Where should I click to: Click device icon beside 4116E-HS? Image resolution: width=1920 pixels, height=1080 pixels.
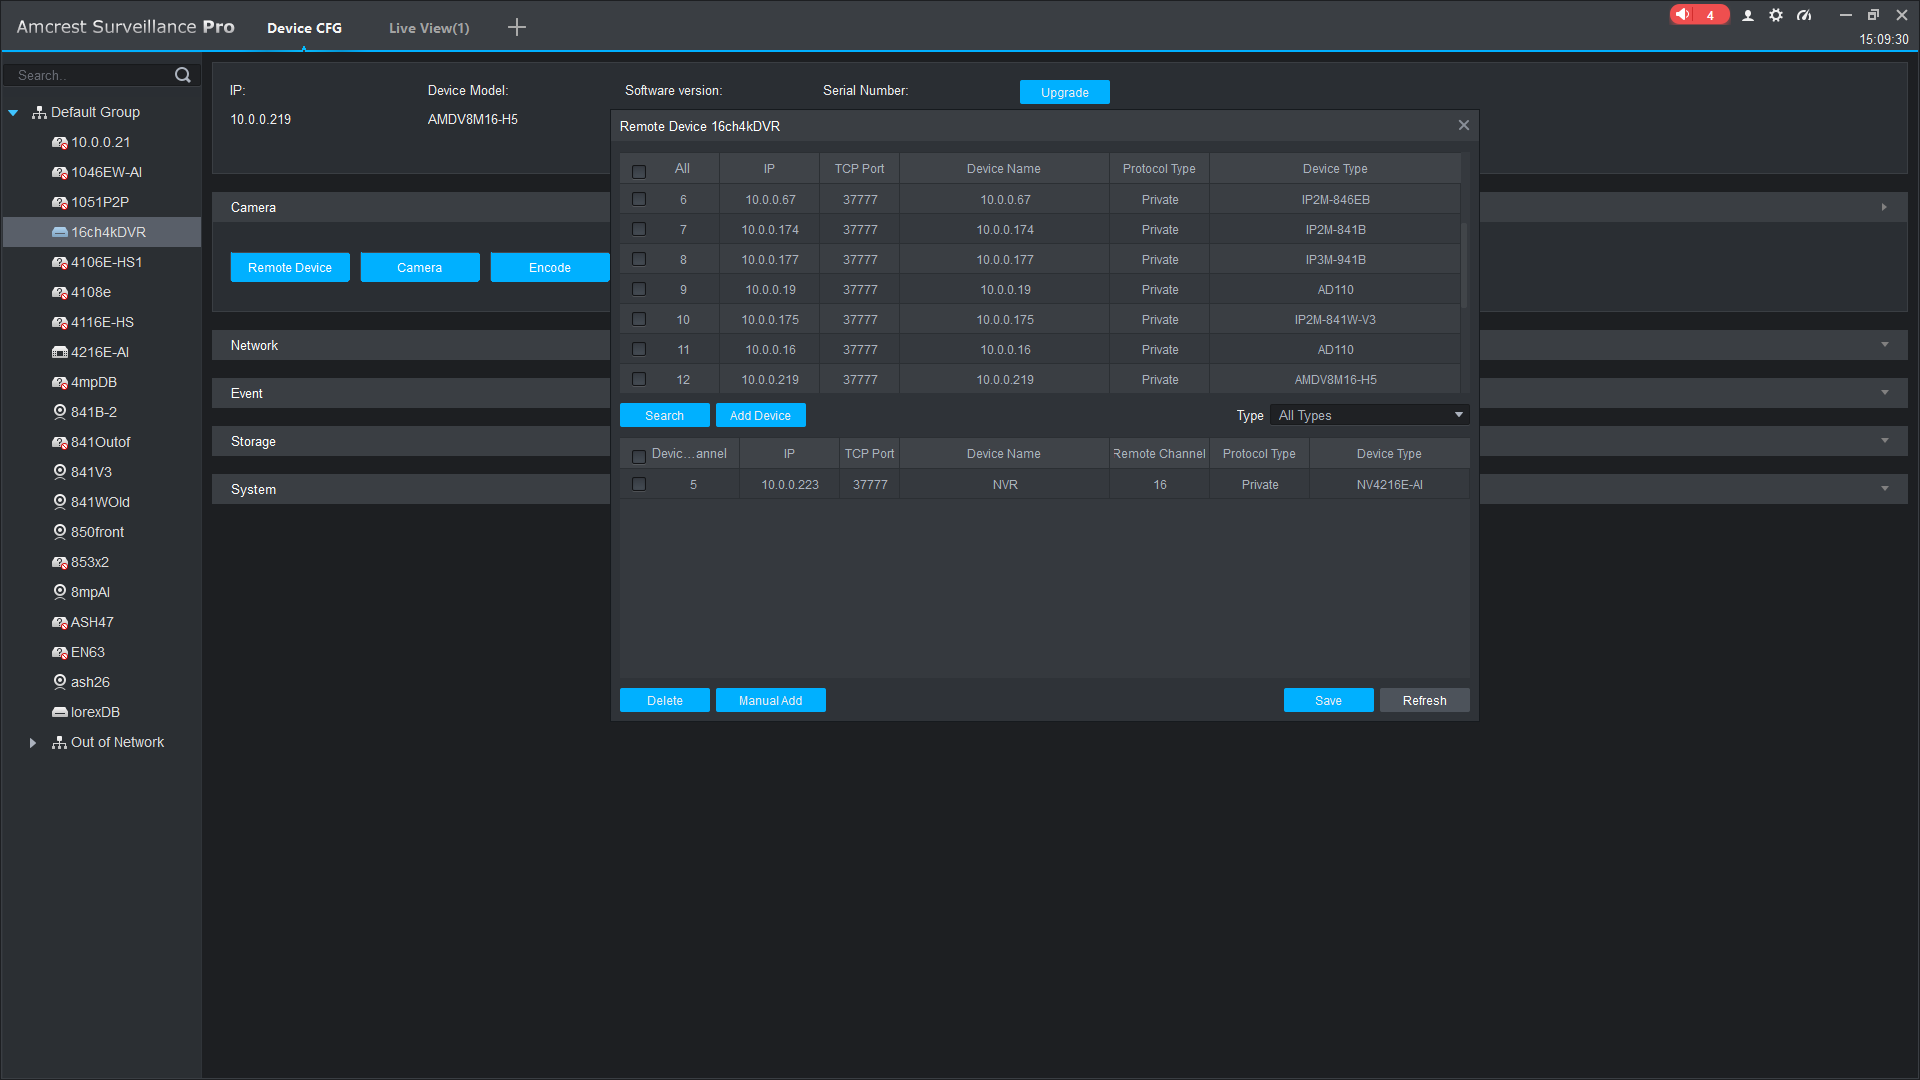60,322
